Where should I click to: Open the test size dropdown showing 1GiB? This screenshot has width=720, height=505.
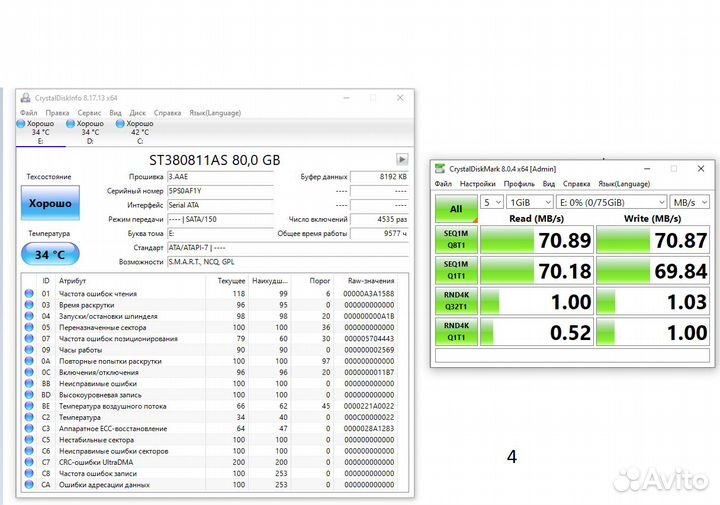529,202
